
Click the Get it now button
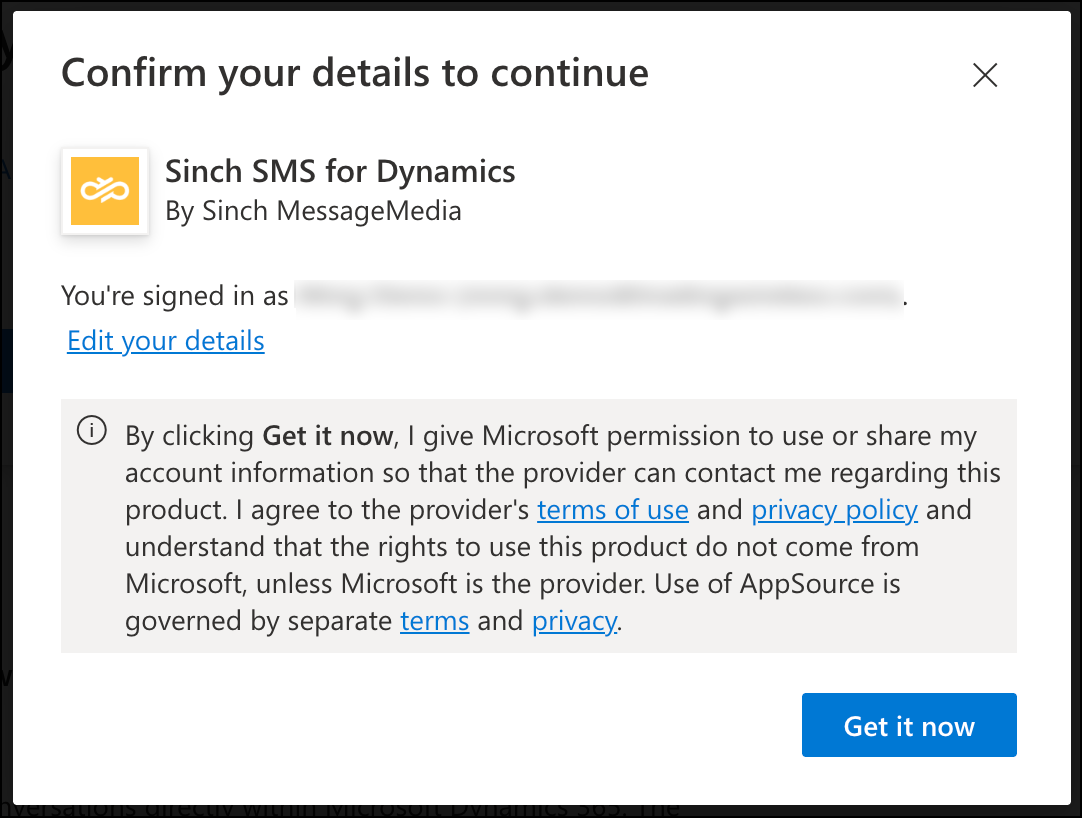point(908,725)
